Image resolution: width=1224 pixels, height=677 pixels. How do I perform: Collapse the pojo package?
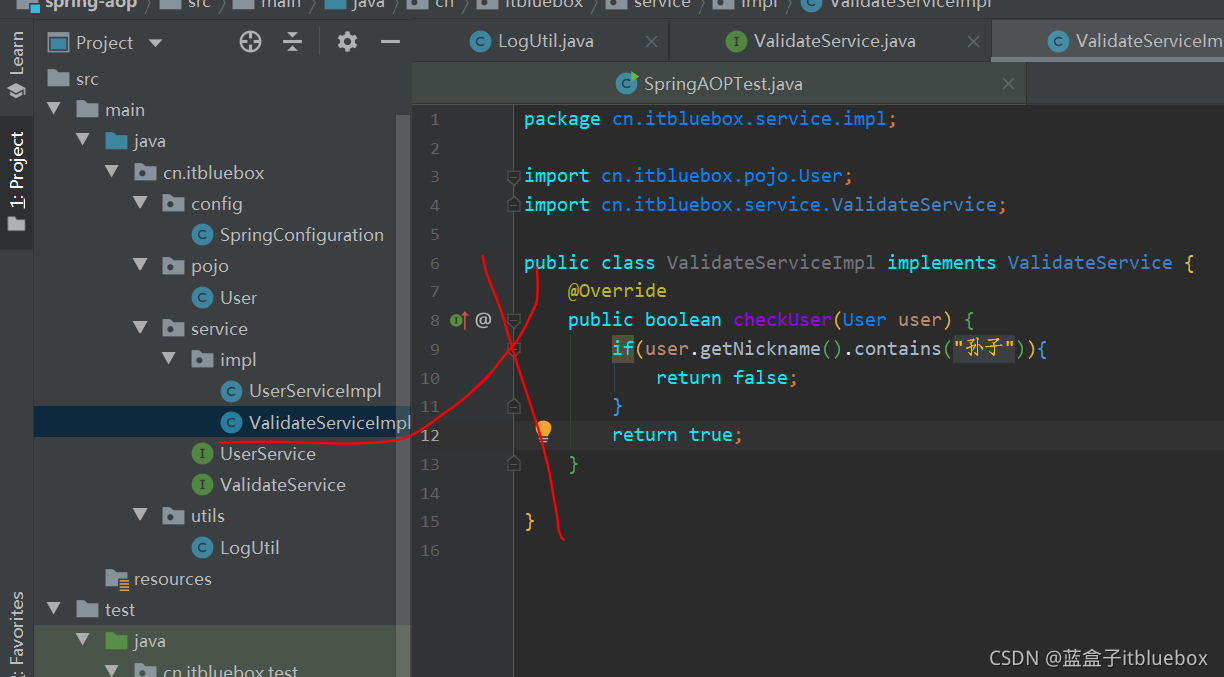140,266
